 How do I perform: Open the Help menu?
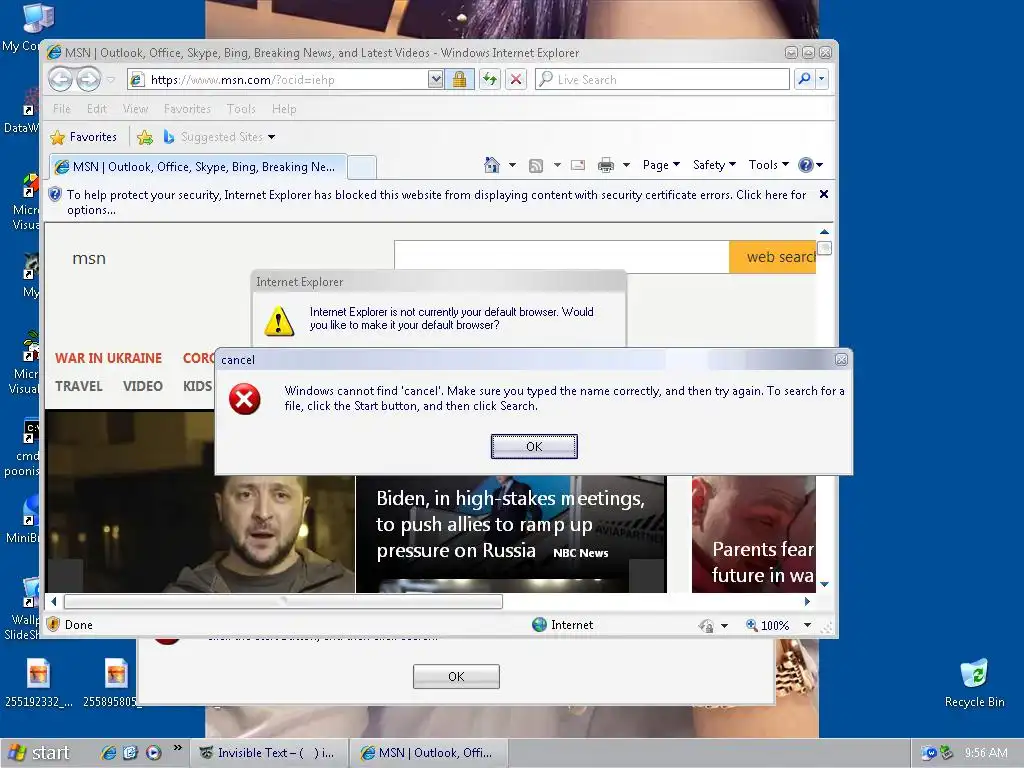(284, 109)
